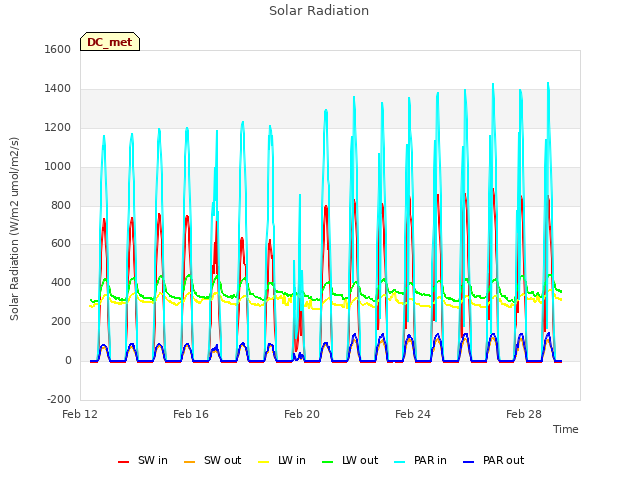Click the 1600 y-axis tick label
The height and width of the screenshot is (480, 640).
58,49
